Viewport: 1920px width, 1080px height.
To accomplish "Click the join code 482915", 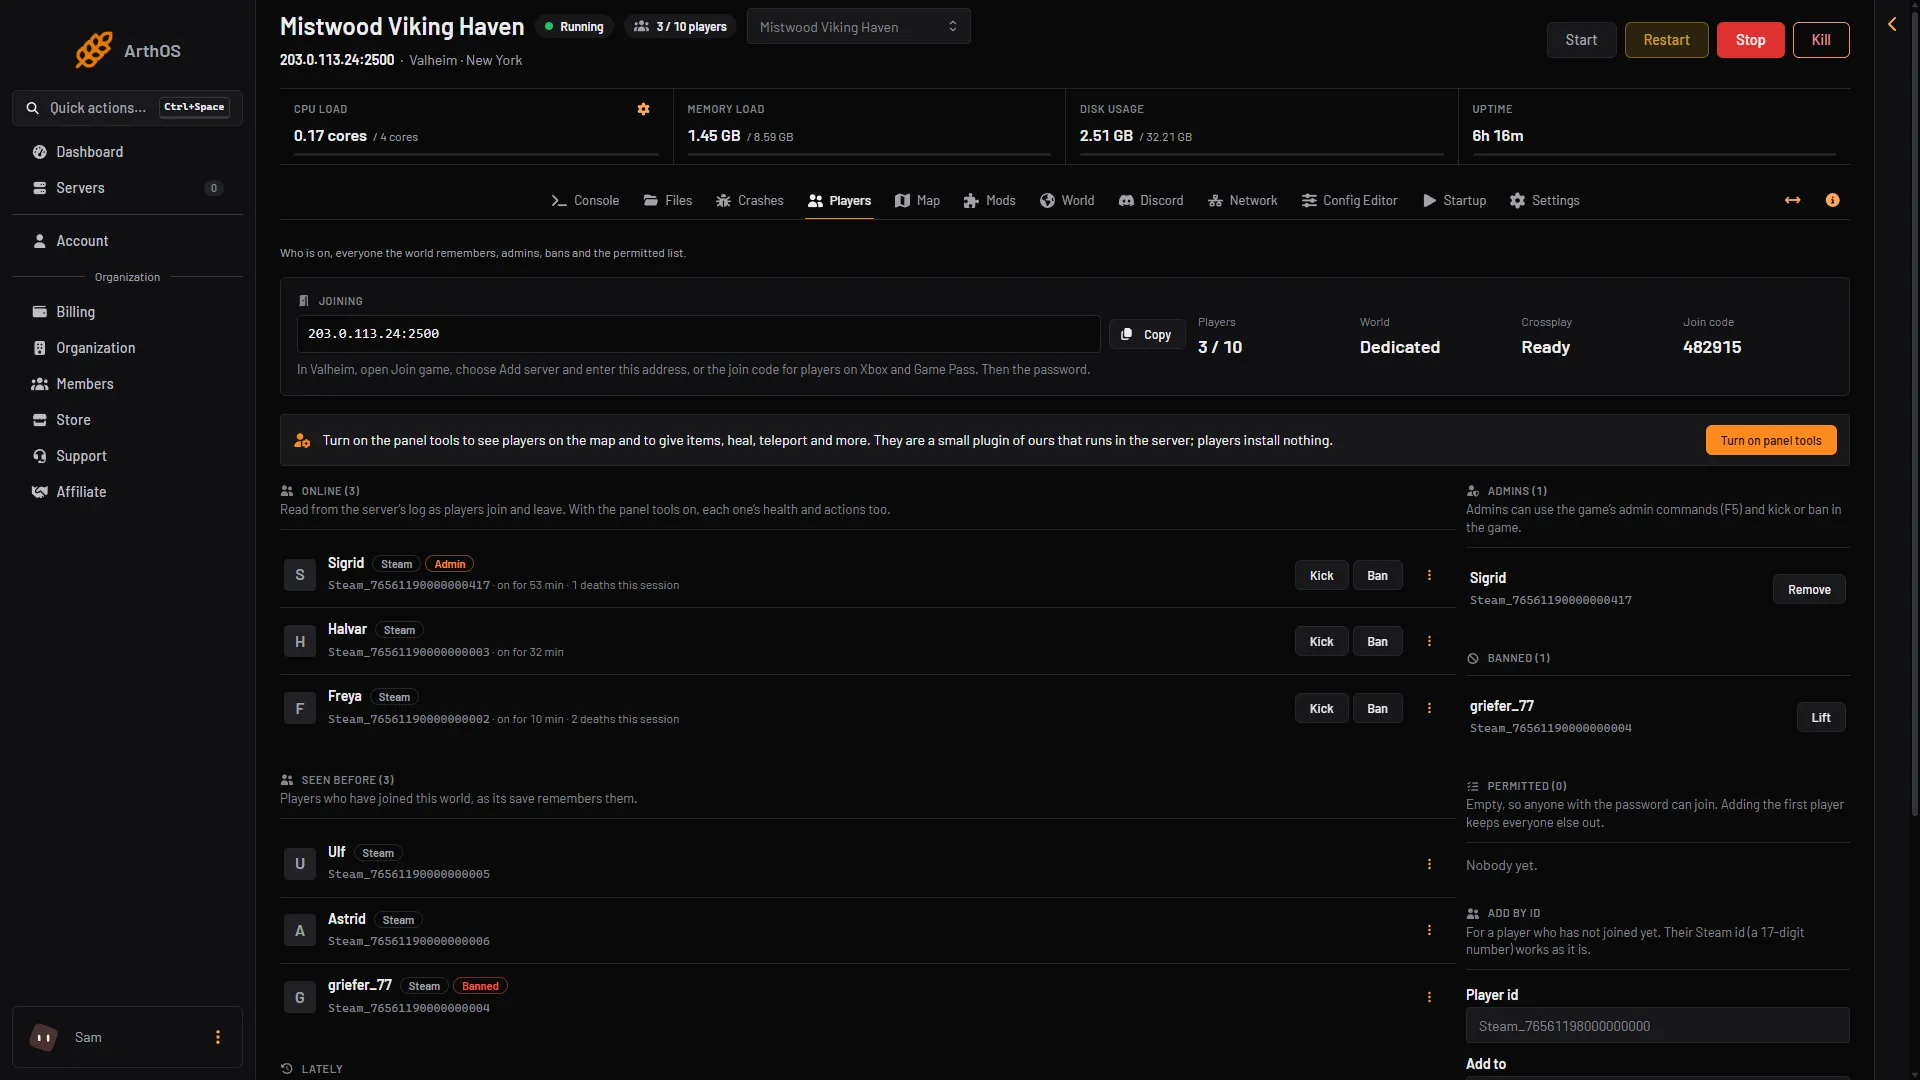I will pos(1712,348).
